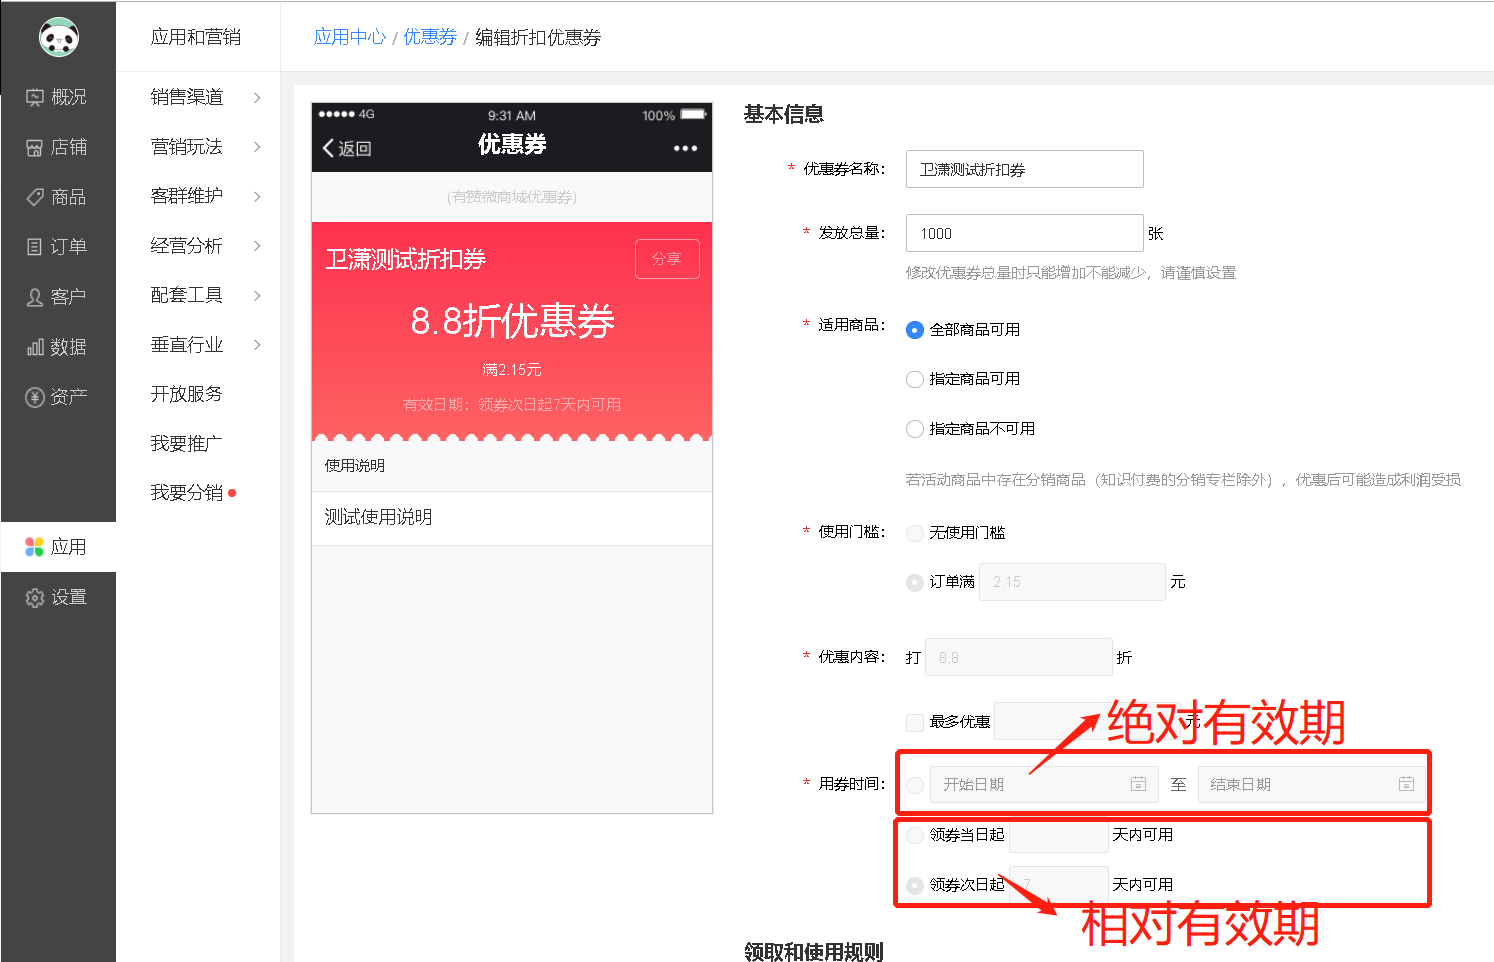This screenshot has width=1494, height=962.
Task: Click the 开始日期 date field
Action: tap(1044, 785)
